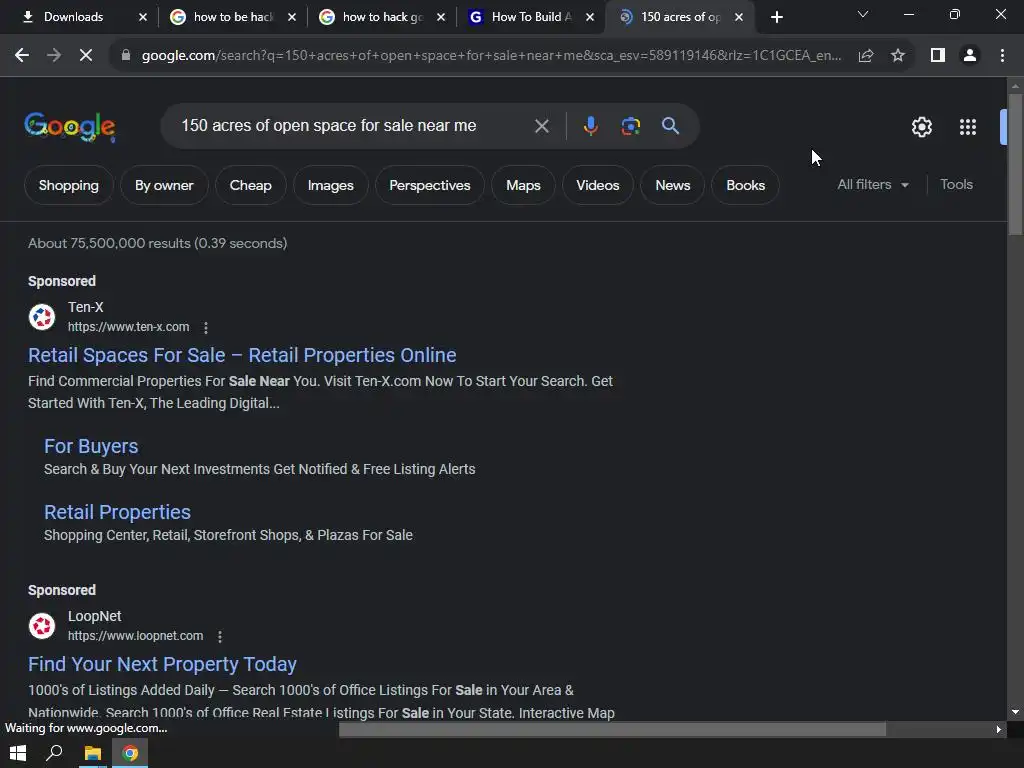Click the horizontal scrollbar right arrow
Screen dimensions: 1024x768
click(999, 729)
